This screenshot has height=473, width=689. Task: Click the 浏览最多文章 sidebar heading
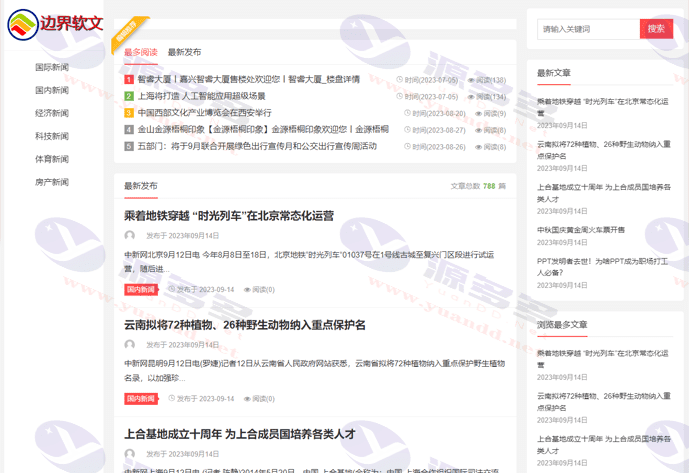point(562,325)
